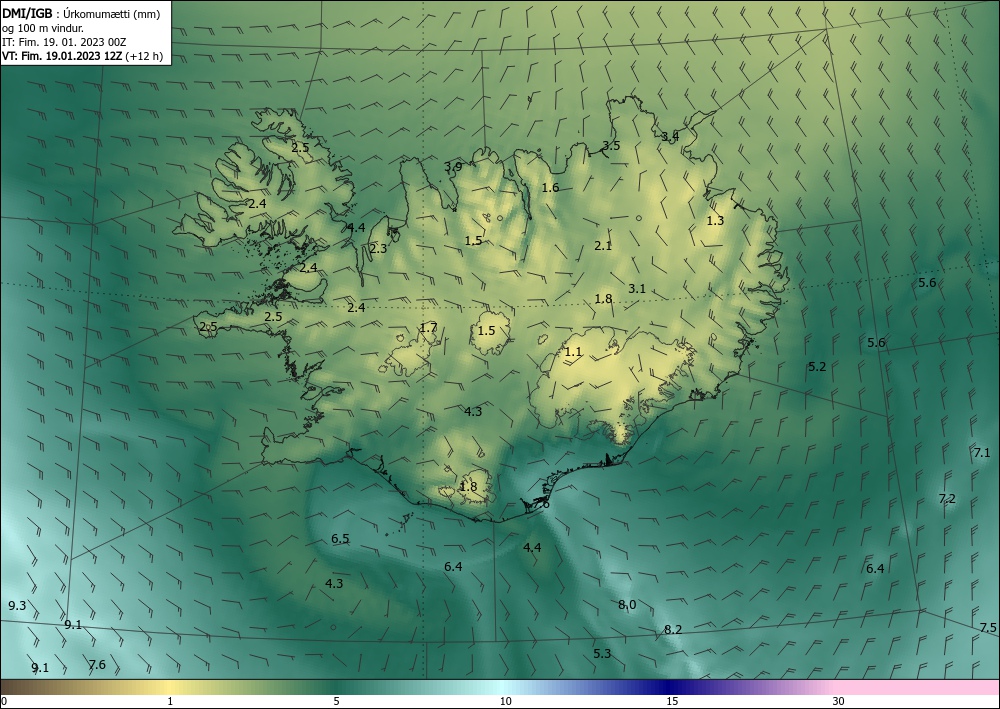Click the 2.1 value on the map

[x=603, y=245]
